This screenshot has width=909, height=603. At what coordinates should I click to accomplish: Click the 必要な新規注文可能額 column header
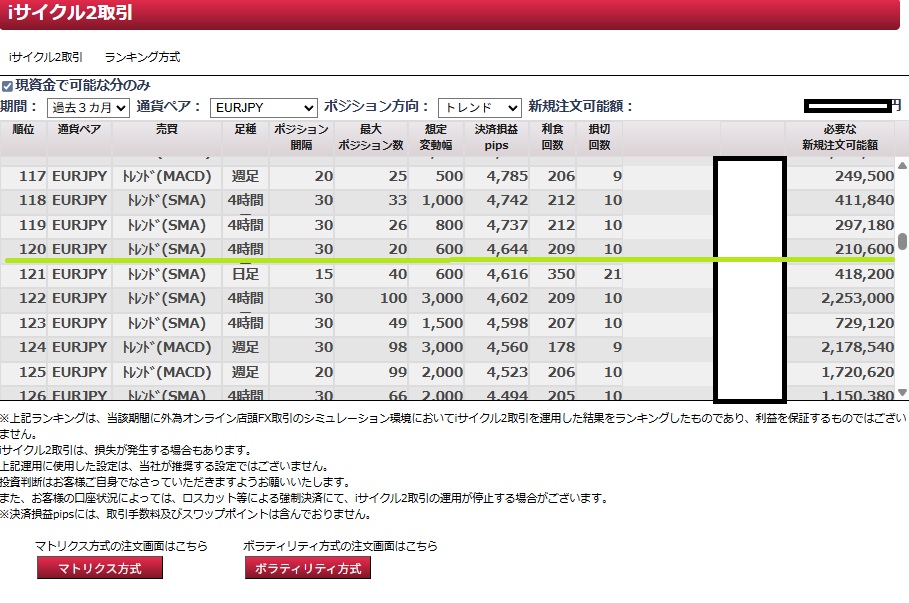tap(839, 137)
